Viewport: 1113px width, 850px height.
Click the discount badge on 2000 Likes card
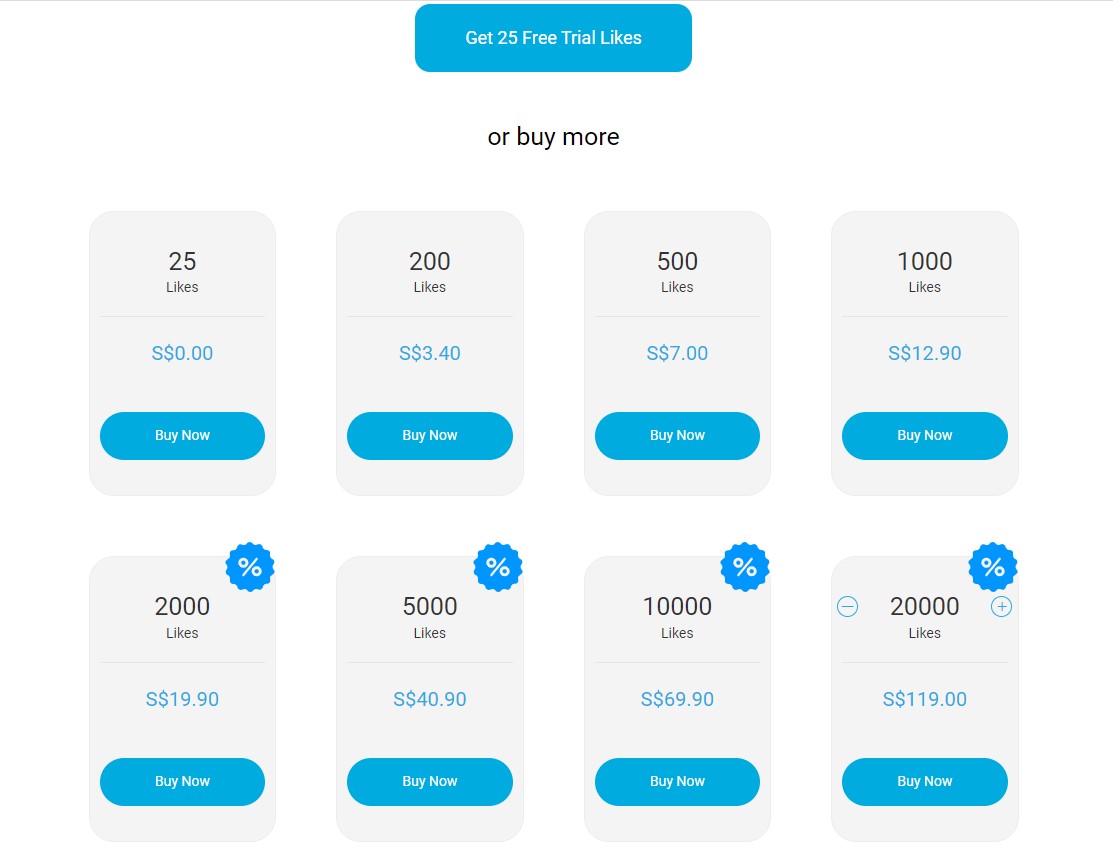[250, 567]
